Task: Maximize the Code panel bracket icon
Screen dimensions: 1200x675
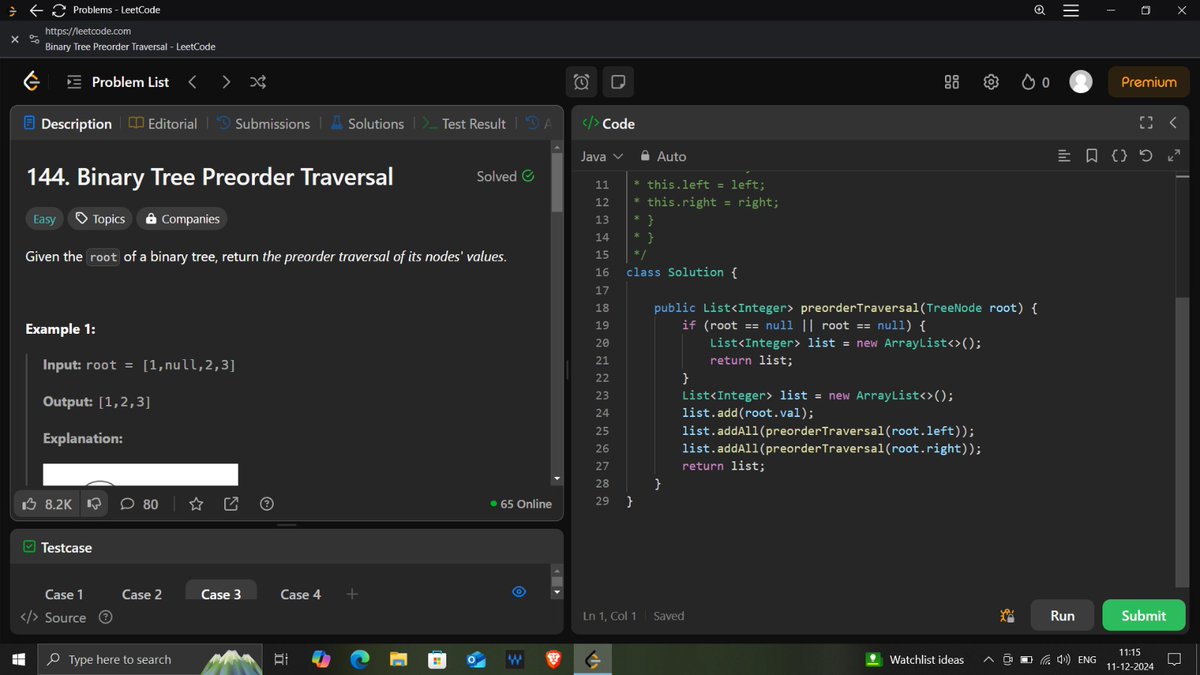Action: pyautogui.click(x=1146, y=124)
